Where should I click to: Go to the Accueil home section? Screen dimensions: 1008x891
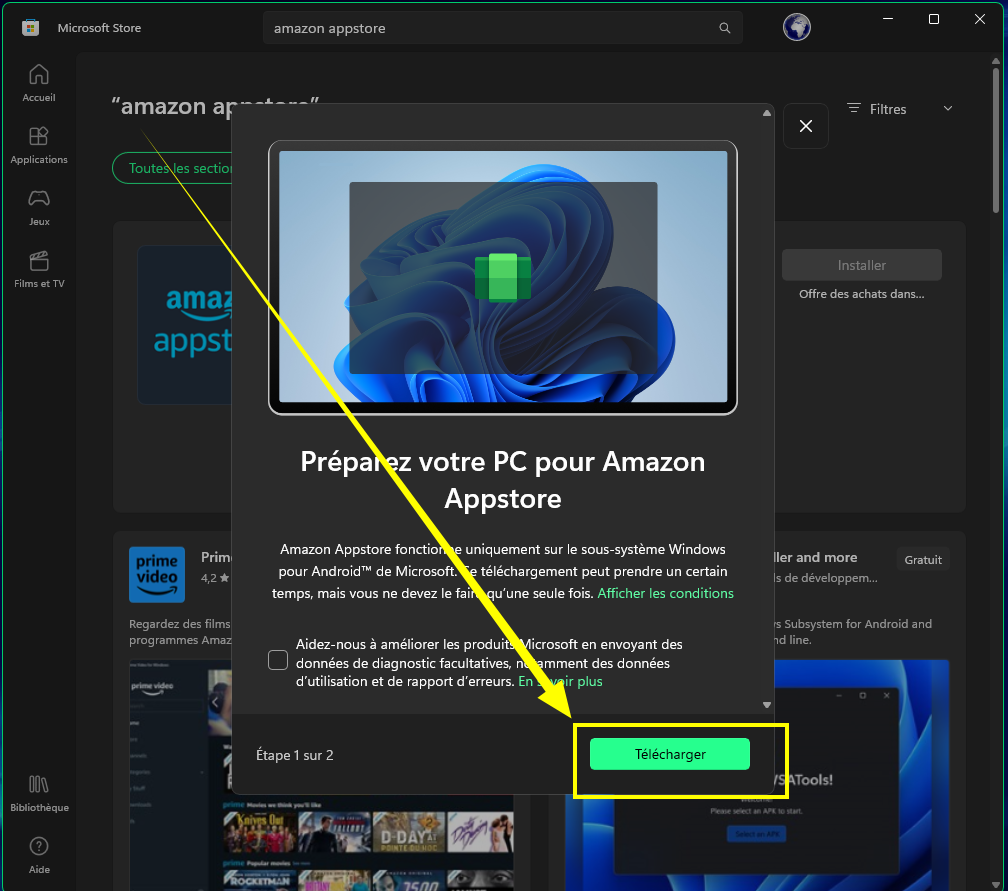[x=39, y=83]
